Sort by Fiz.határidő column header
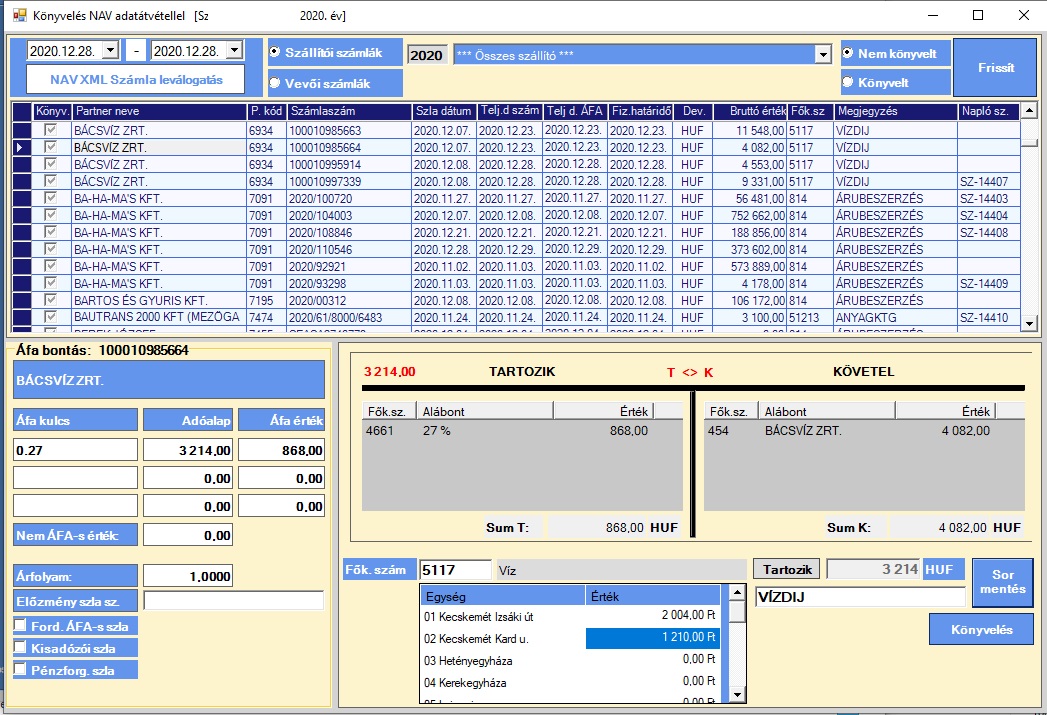The height and width of the screenshot is (715, 1047). (640, 111)
